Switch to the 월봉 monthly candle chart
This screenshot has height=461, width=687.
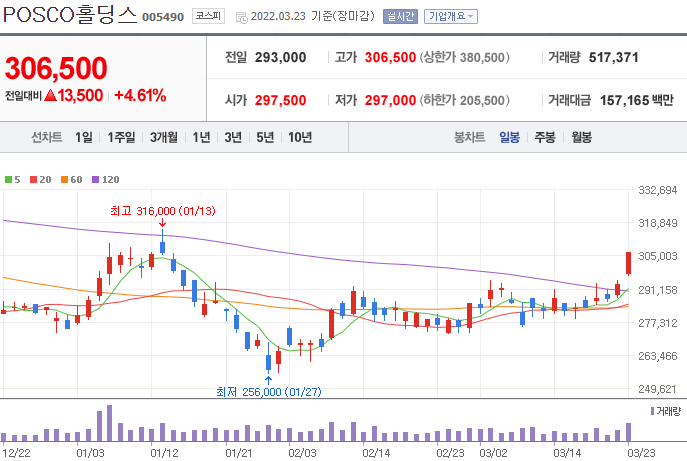click(x=581, y=138)
